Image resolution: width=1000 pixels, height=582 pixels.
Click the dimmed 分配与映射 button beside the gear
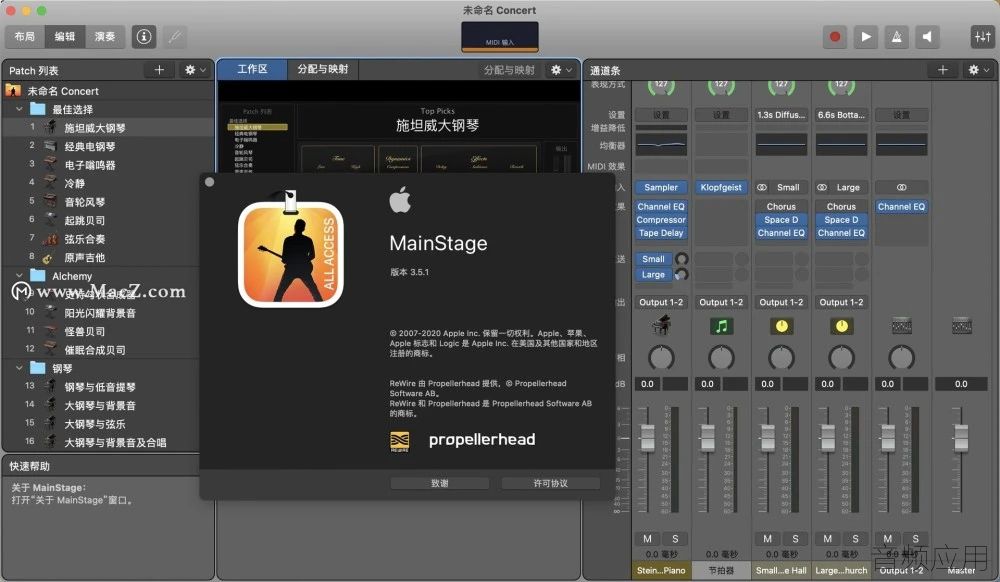pos(509,70)
